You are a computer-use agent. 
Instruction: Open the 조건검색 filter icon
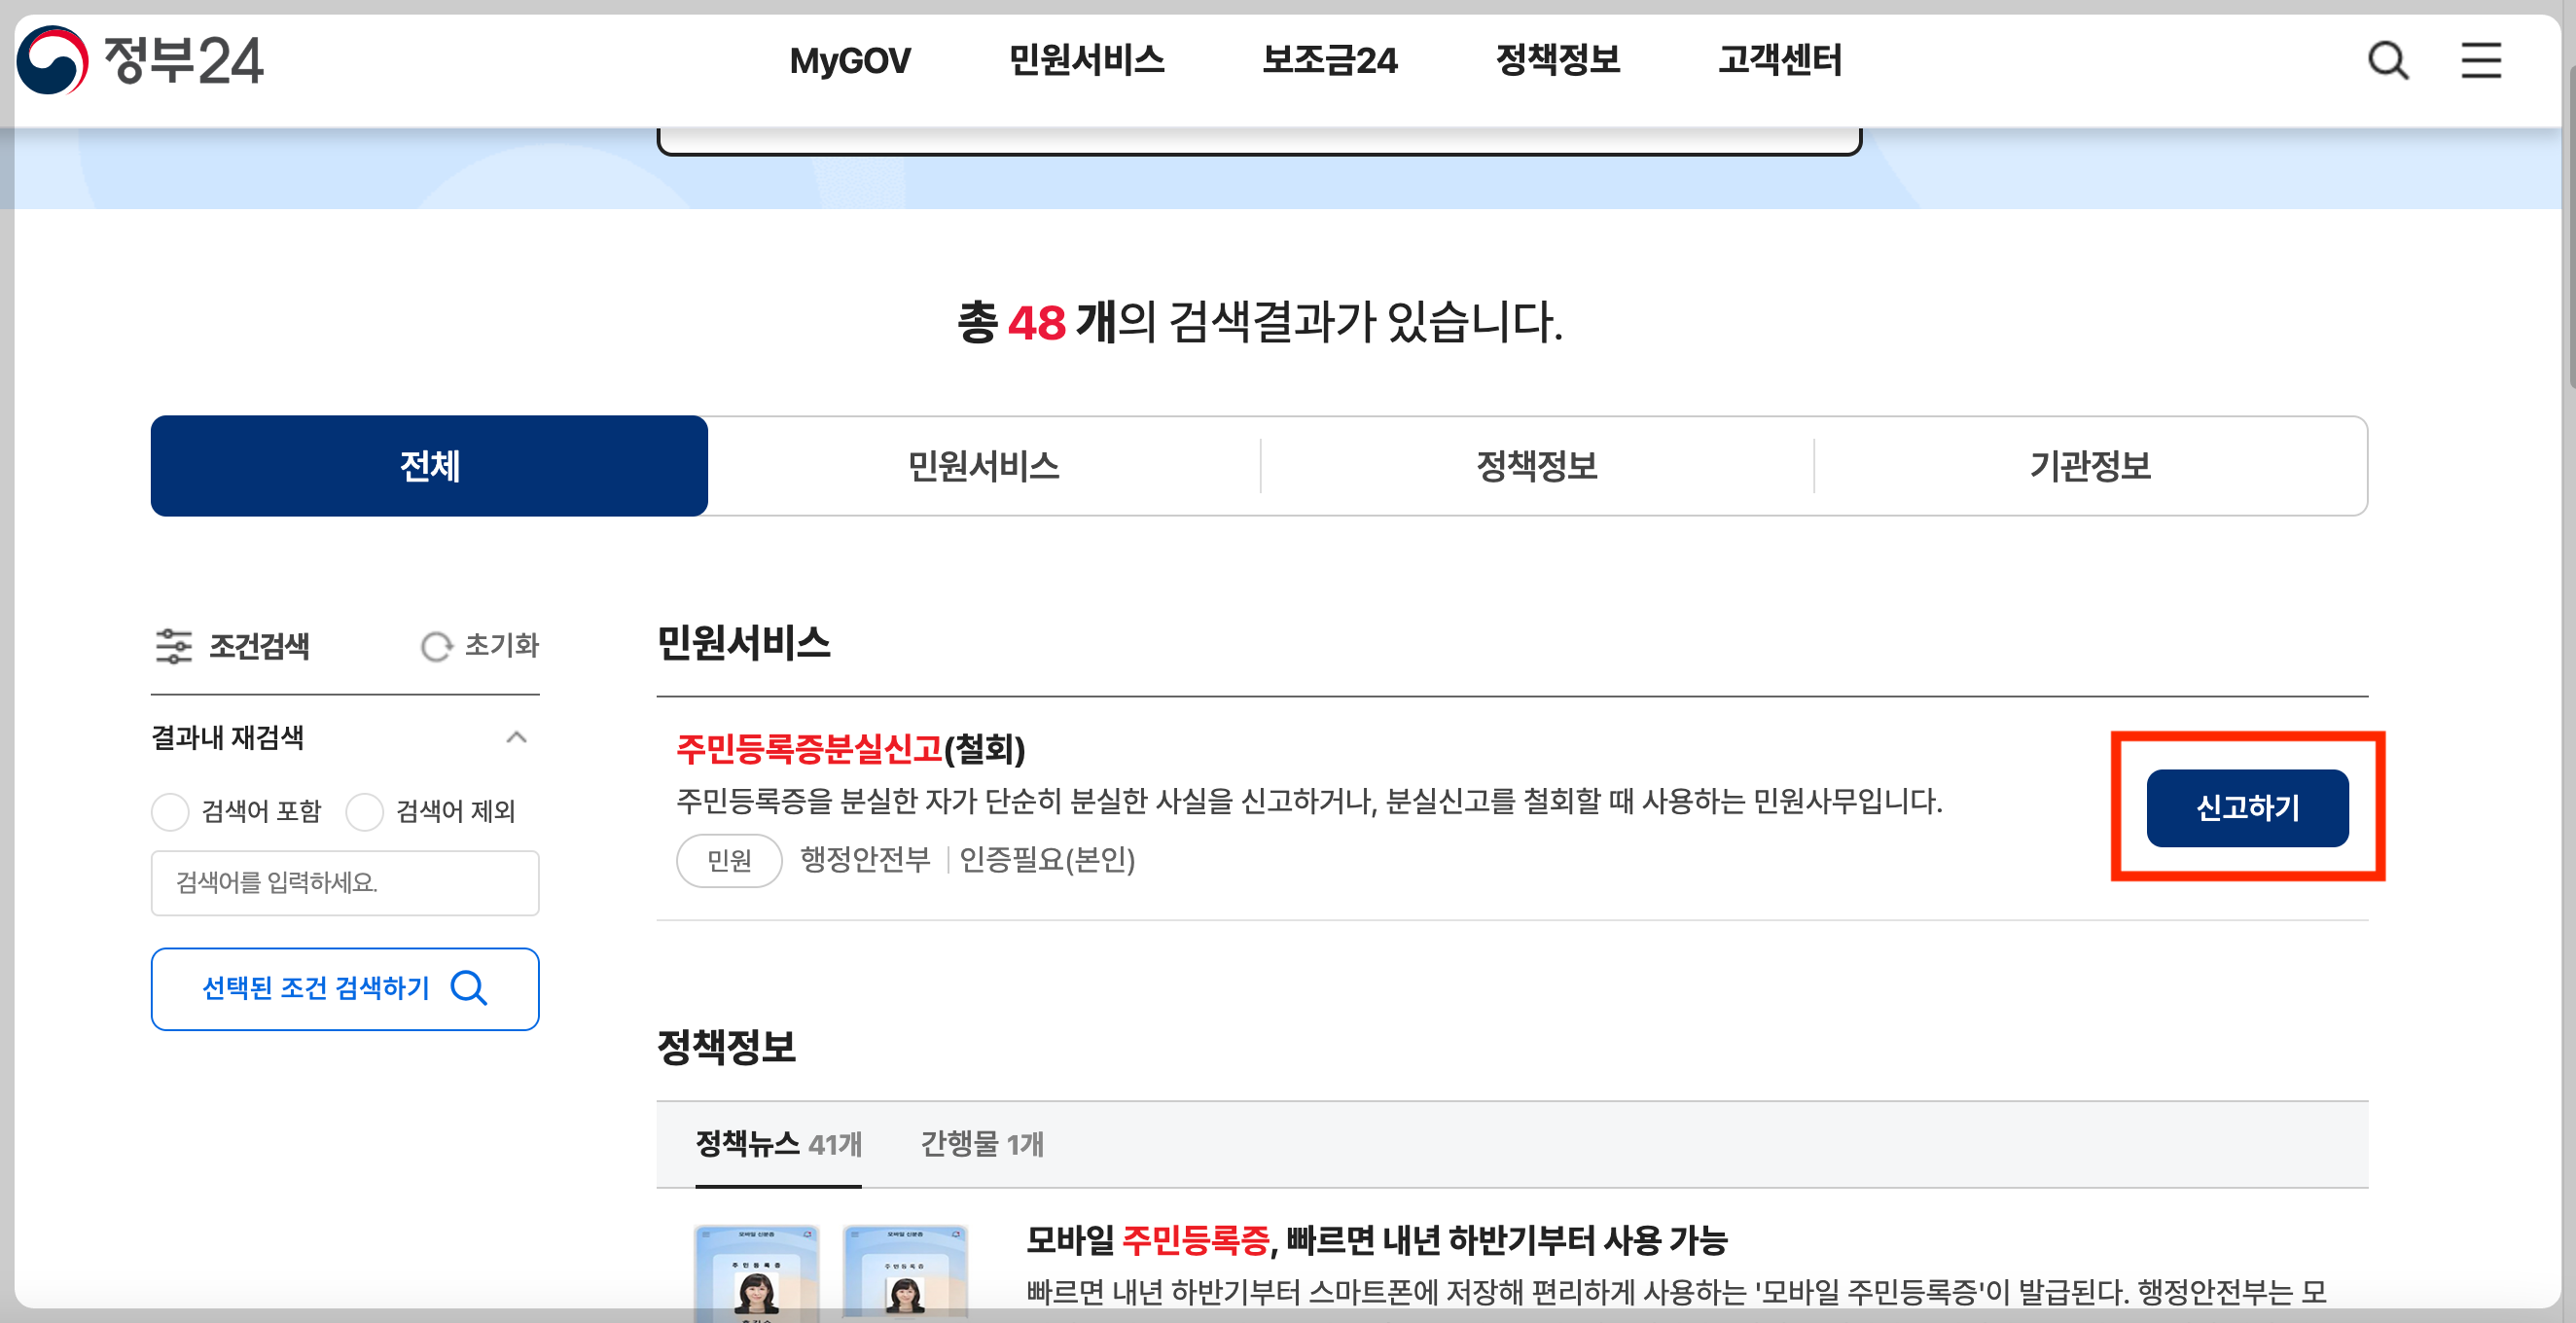pyautogui.click(x=174, y=646)
